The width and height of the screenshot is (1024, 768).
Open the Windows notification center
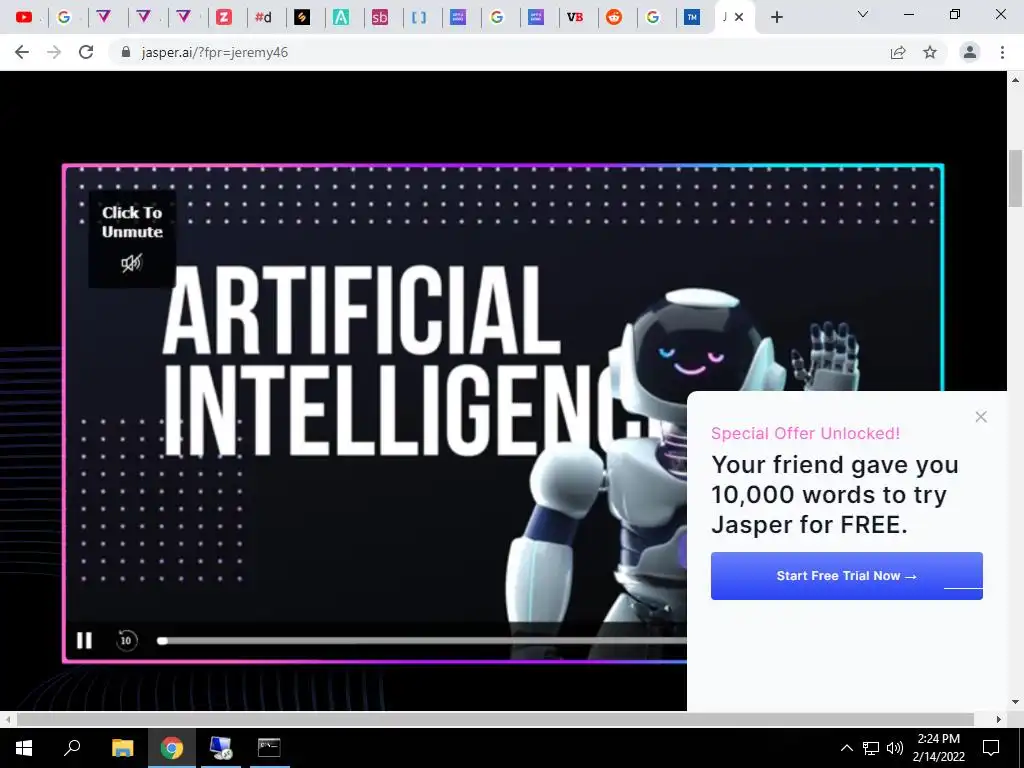point(991,748)
